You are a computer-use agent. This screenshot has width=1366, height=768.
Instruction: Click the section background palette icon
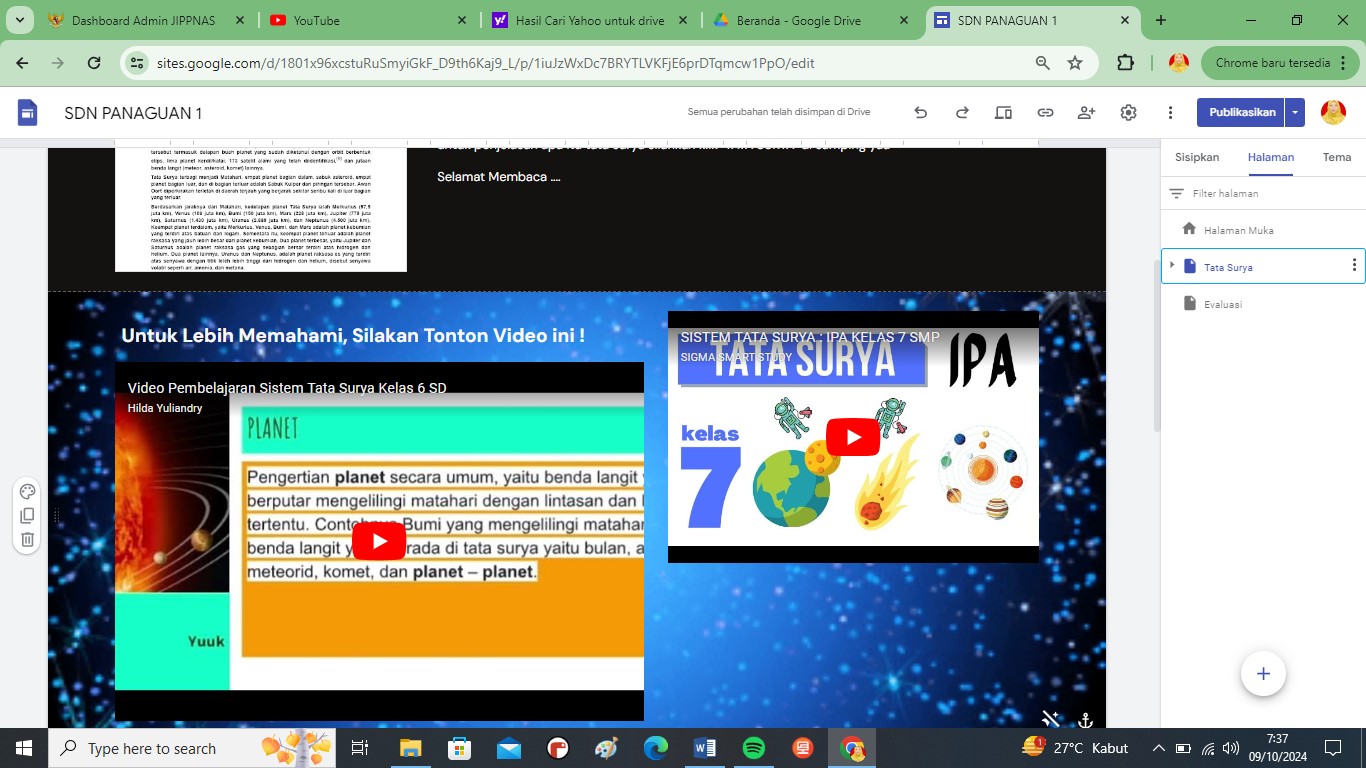28,491
